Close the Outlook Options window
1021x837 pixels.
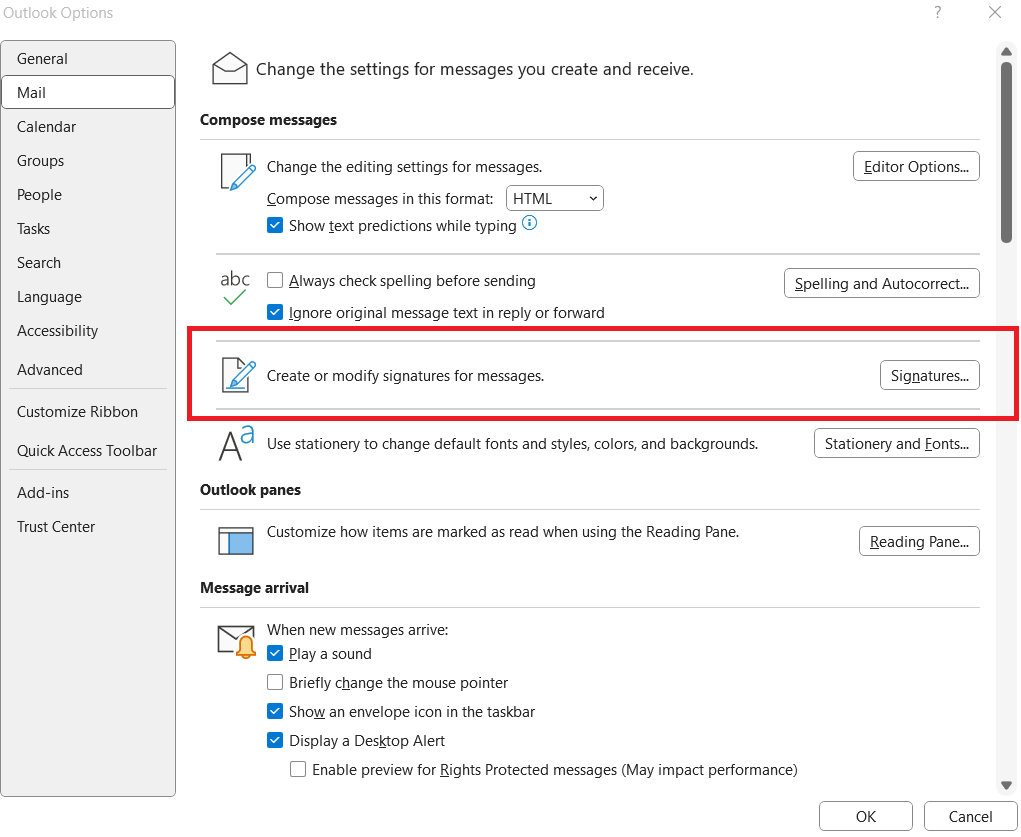(x=994, y=12)
